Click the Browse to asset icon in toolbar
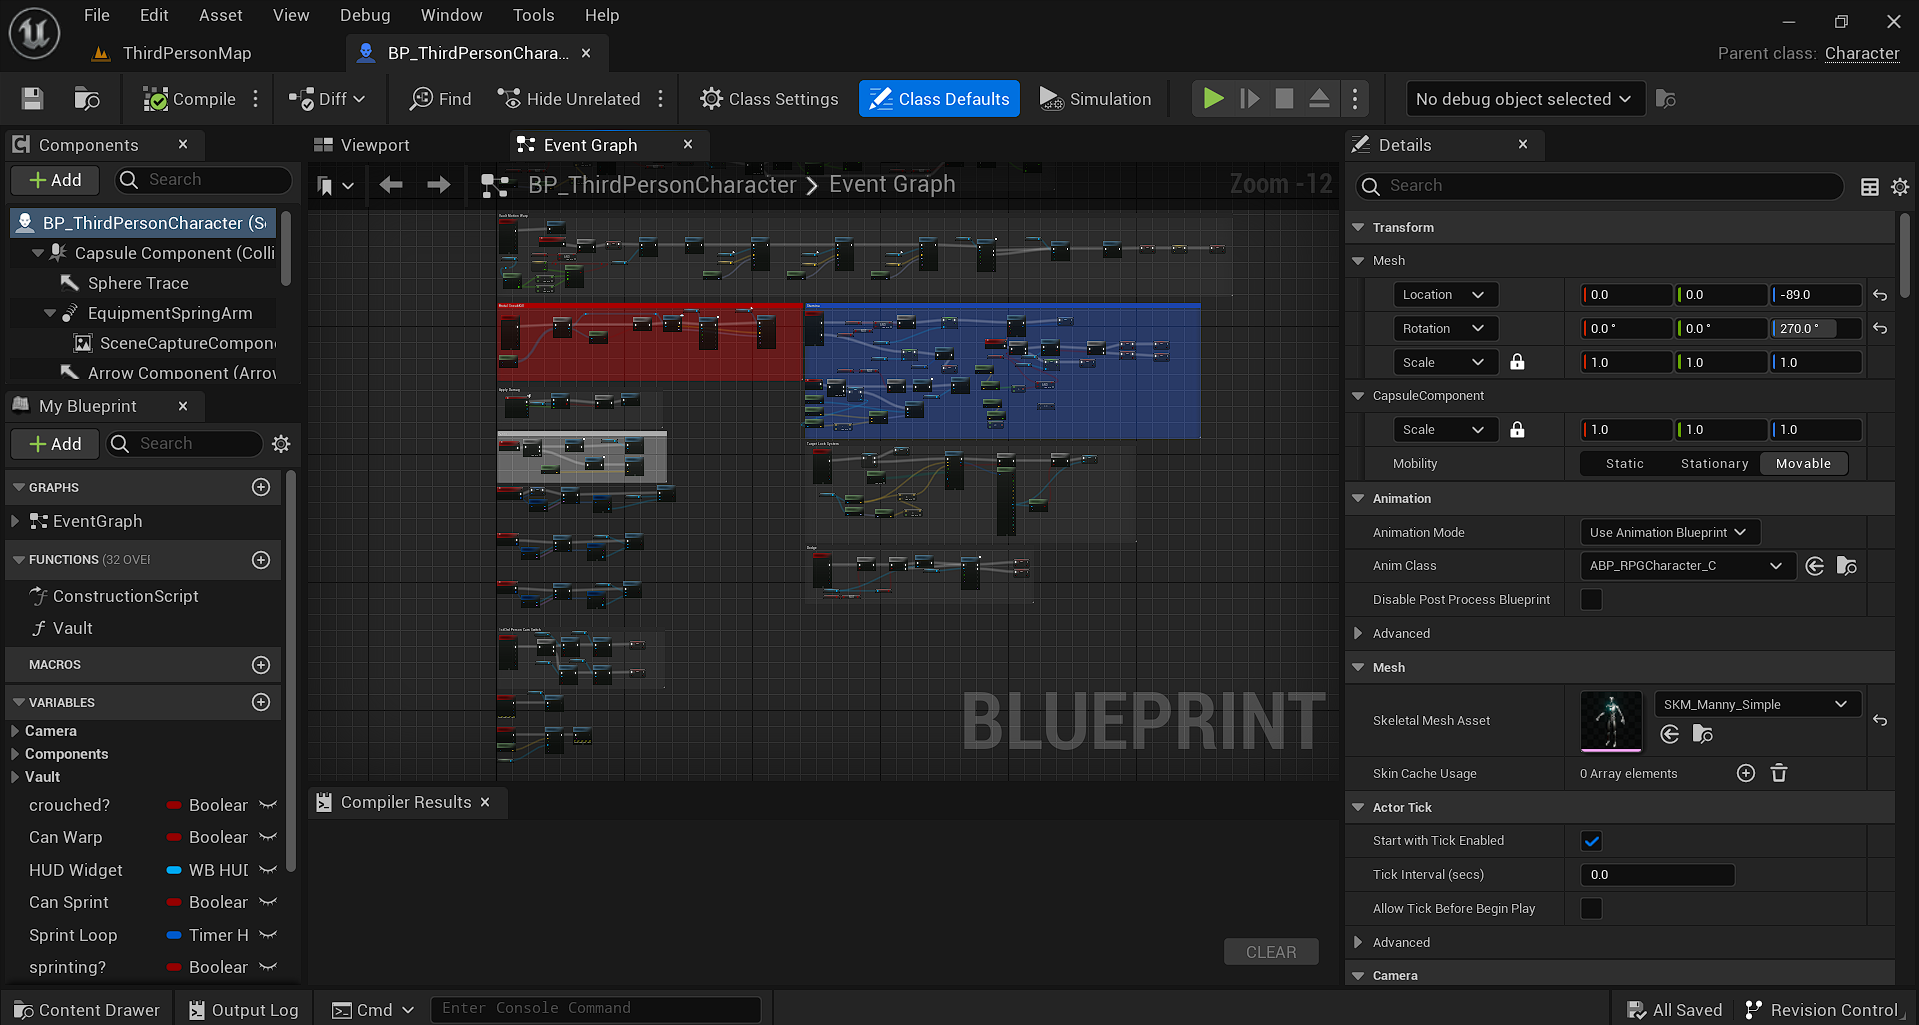The width and height of the screenshot is (1919, 1025). 87,99
